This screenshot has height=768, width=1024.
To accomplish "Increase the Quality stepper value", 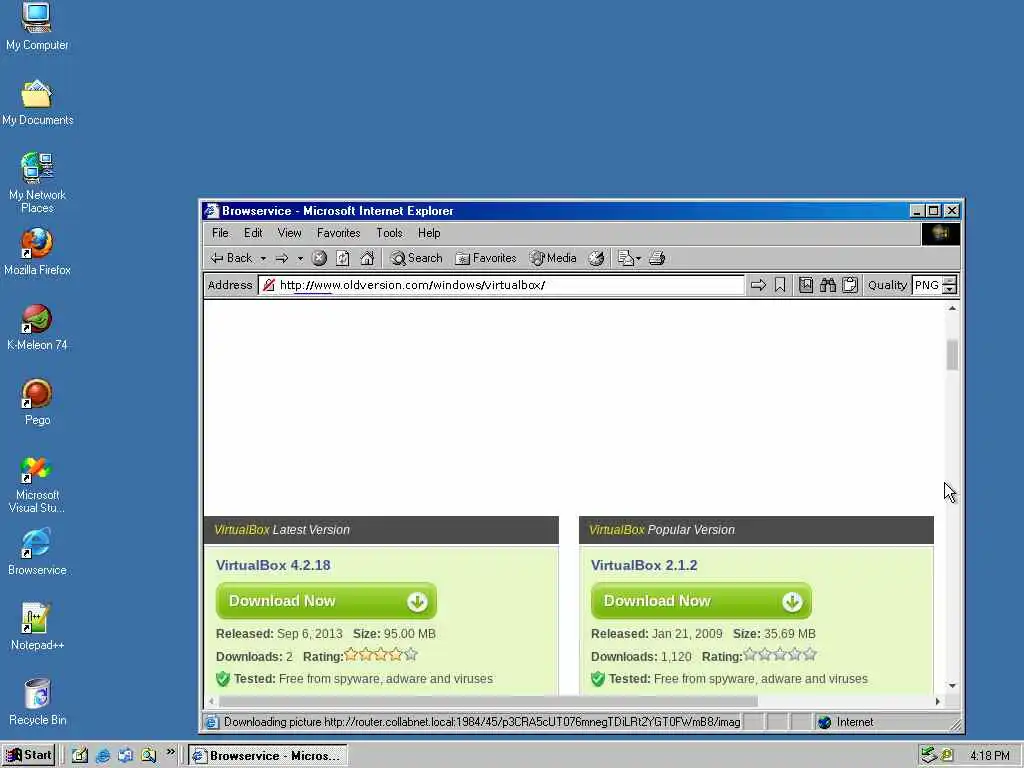I will coord(950,281).
